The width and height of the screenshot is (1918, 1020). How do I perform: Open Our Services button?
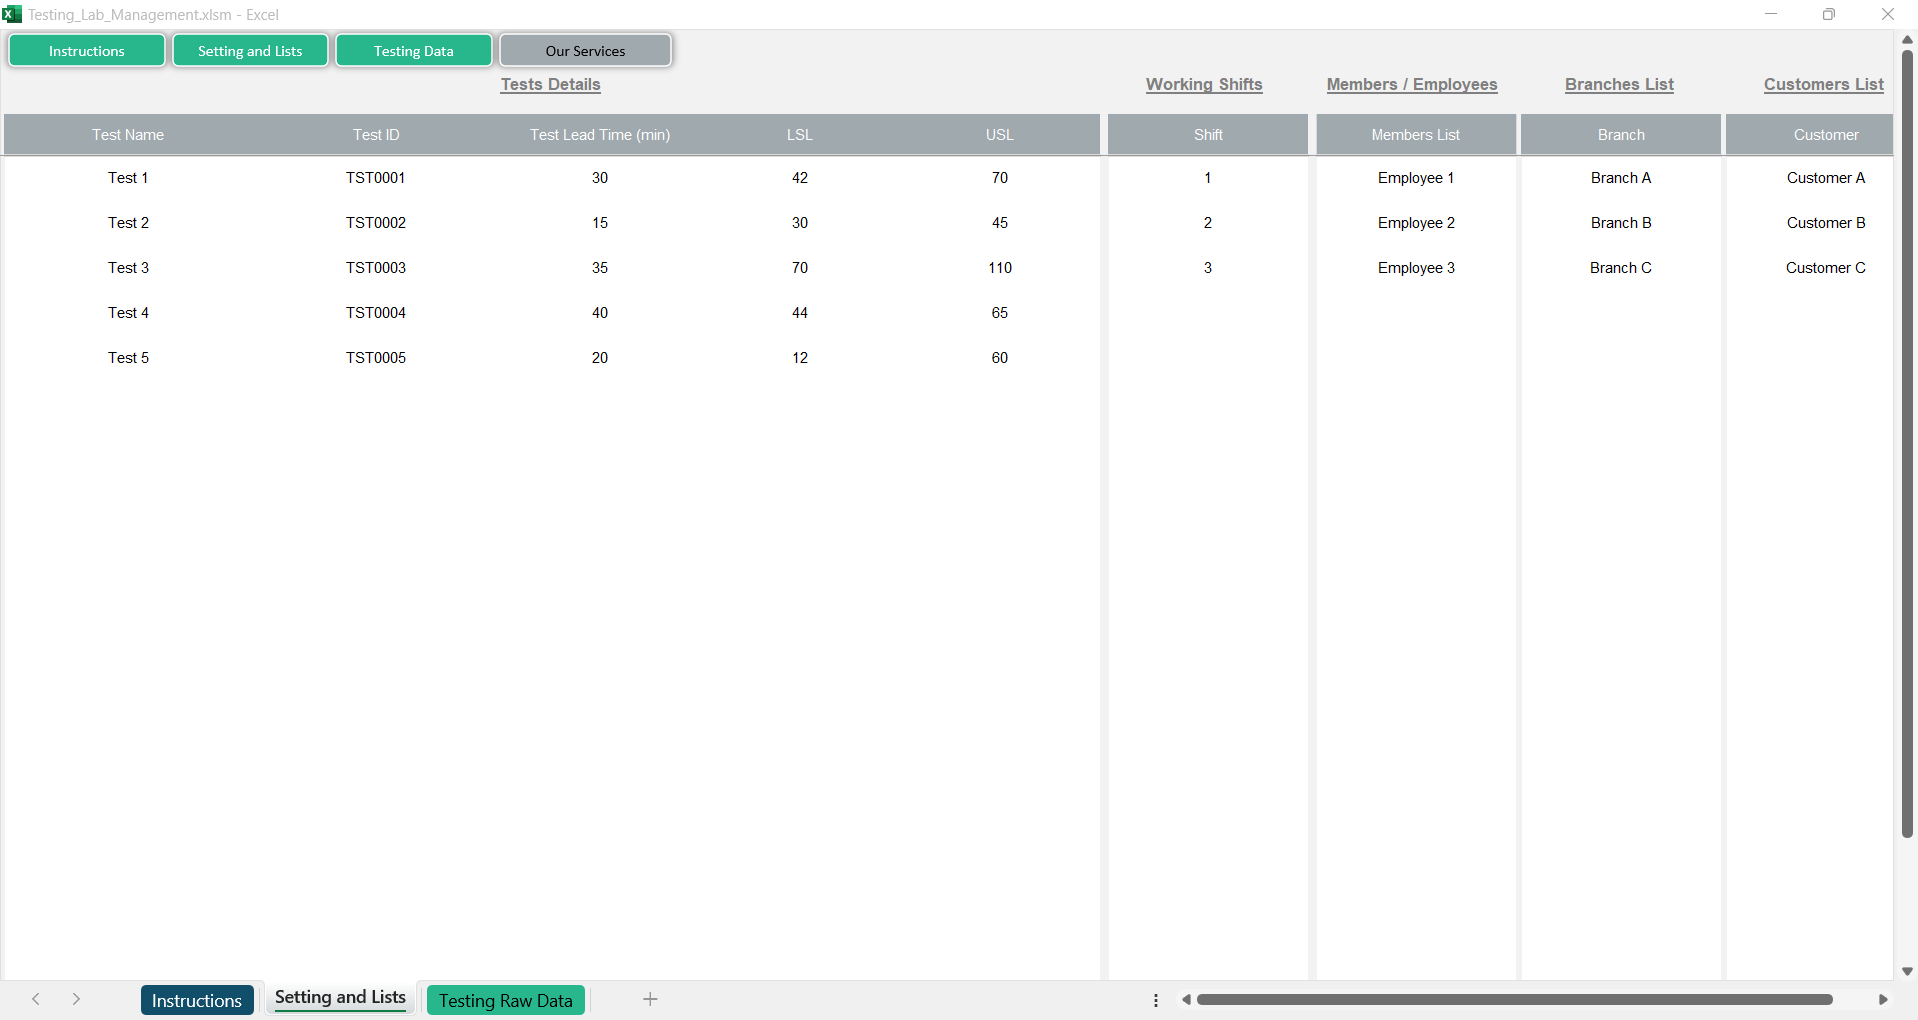pyautogui.click(x=585, y=51)
